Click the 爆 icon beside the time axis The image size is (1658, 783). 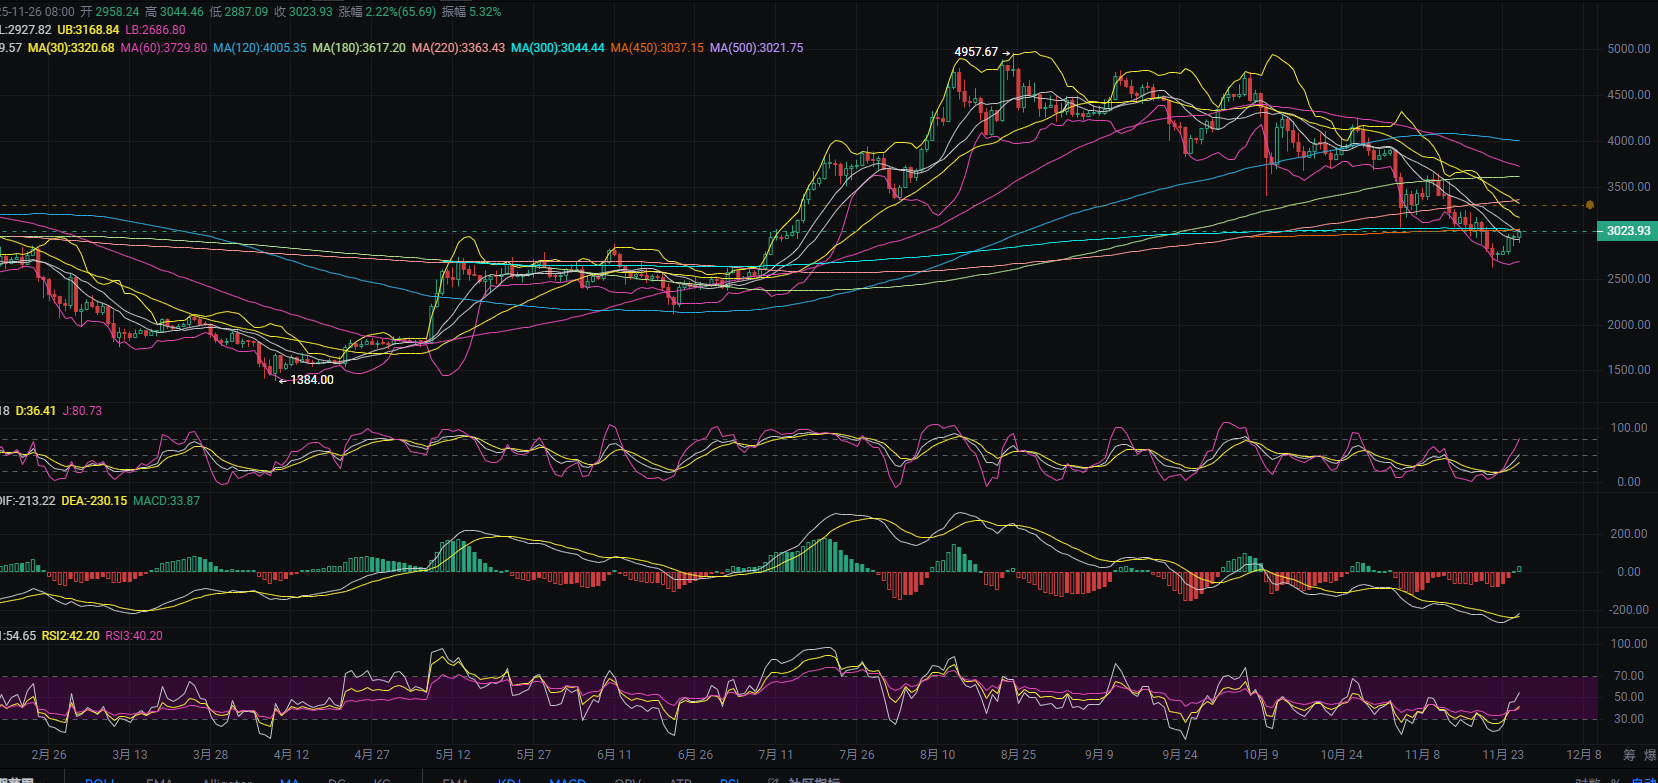[1651, 755]
